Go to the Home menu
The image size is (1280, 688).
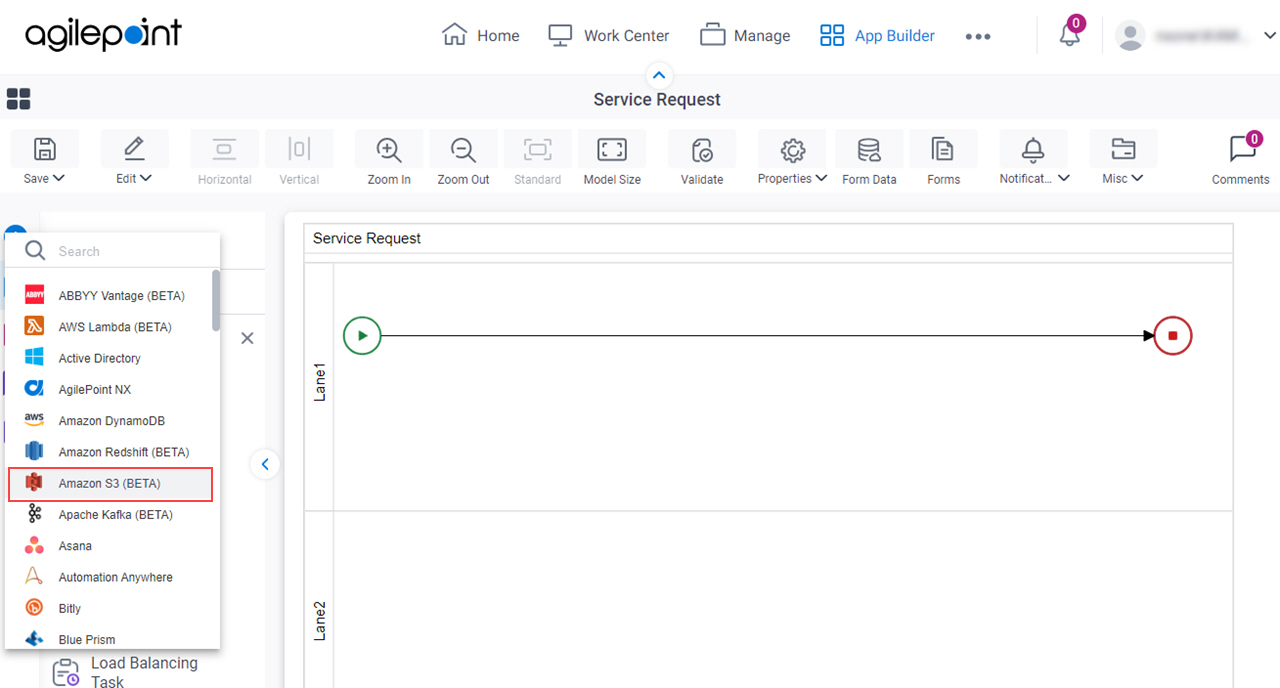pos(481,36)
